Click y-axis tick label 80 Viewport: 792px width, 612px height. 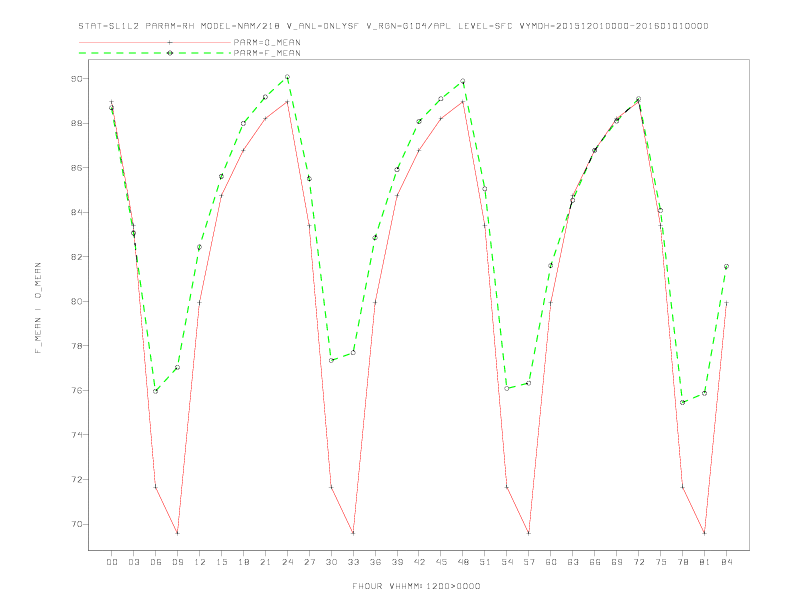click(x=76, y=301)
